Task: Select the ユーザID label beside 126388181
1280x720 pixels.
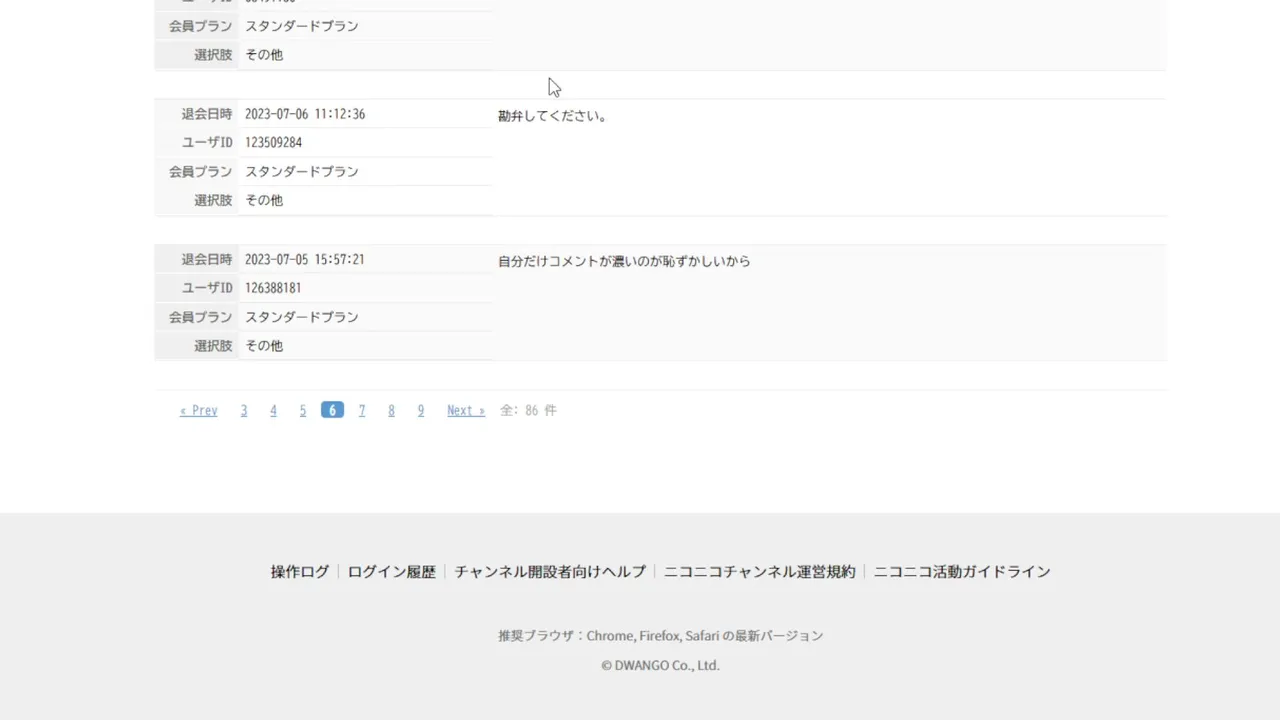Action: click(207, 288)
